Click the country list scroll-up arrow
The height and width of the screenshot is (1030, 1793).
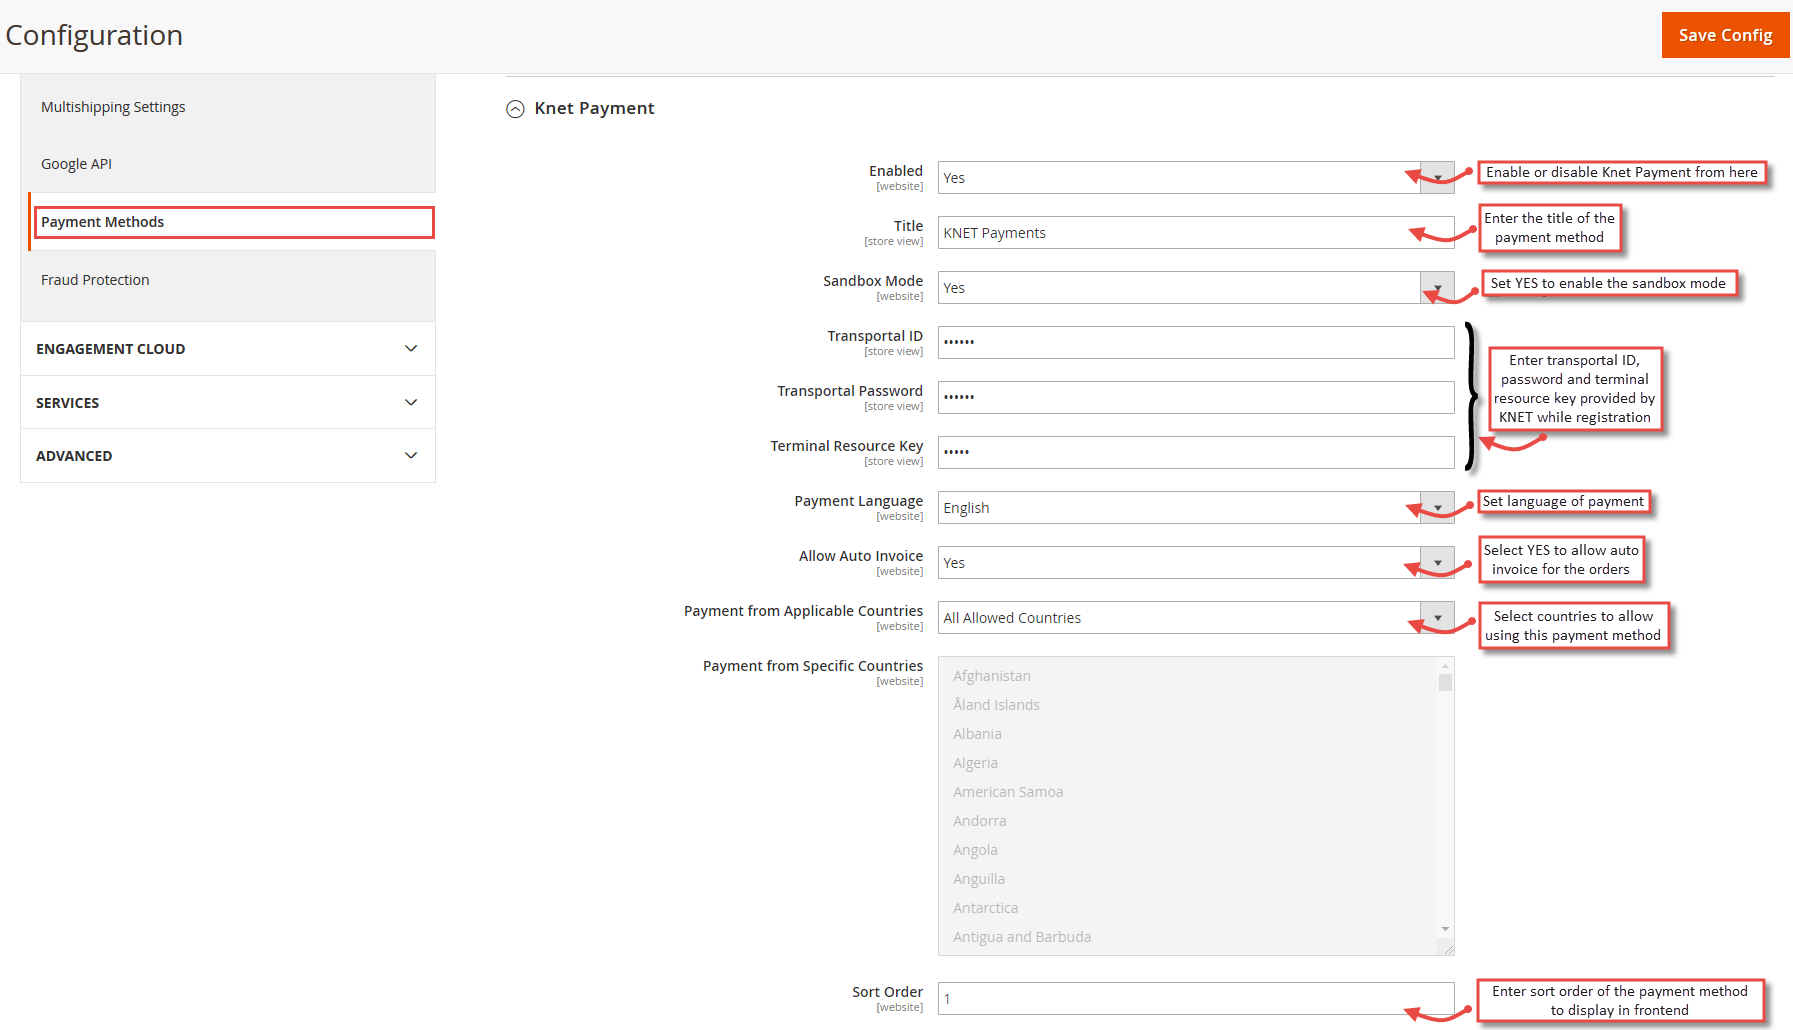(1445, 666)
